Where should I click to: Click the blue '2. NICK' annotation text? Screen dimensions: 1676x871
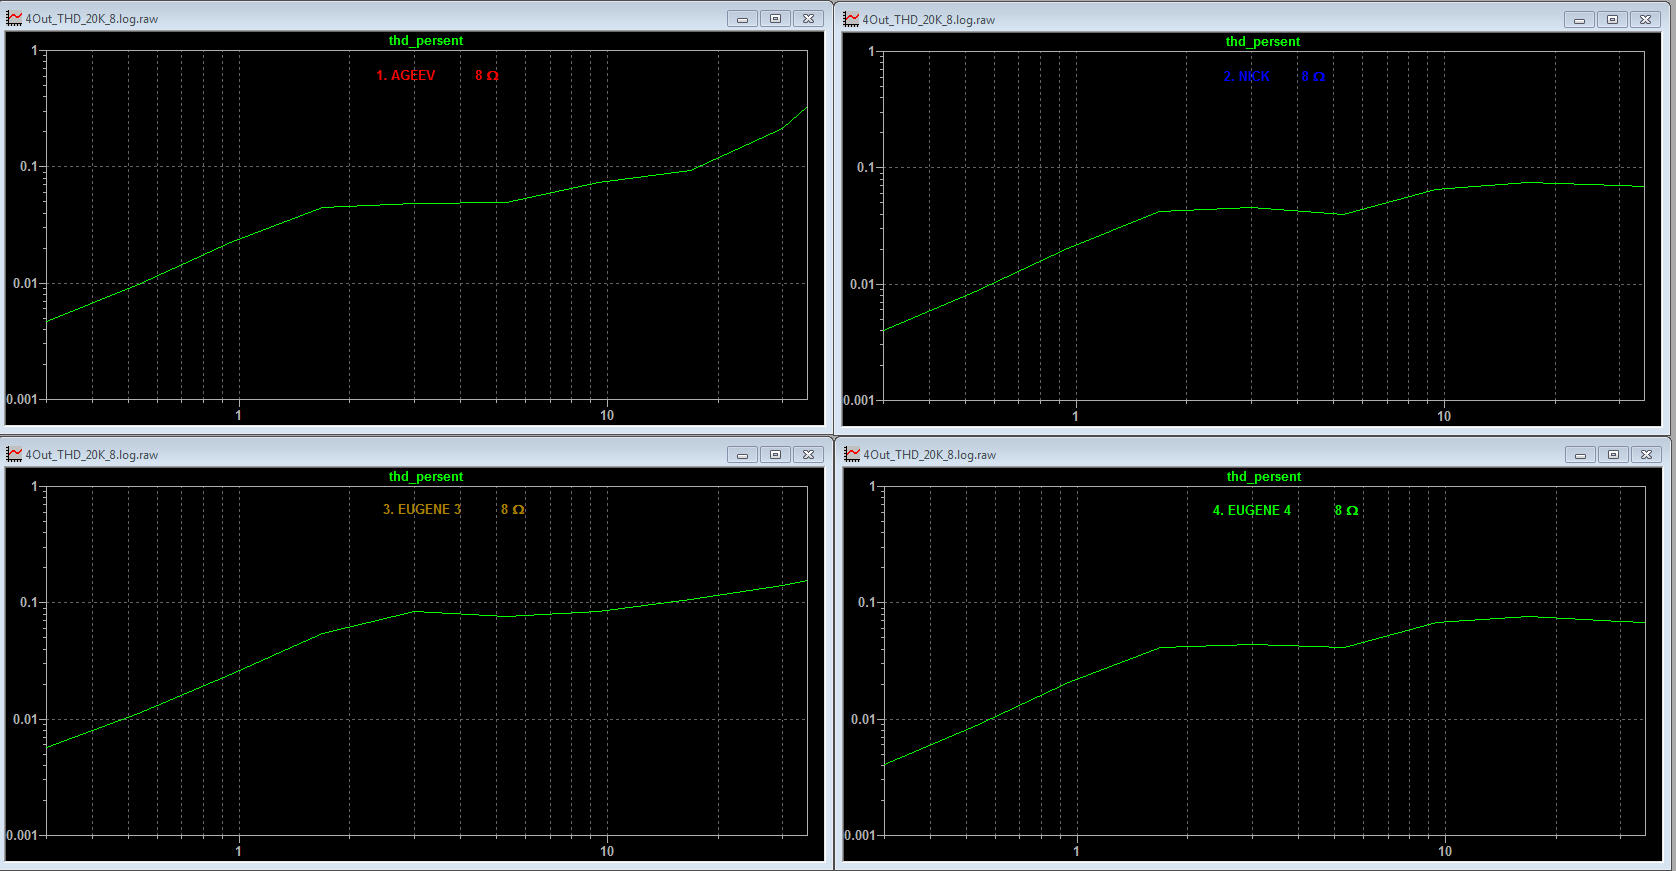point(1246,76)
